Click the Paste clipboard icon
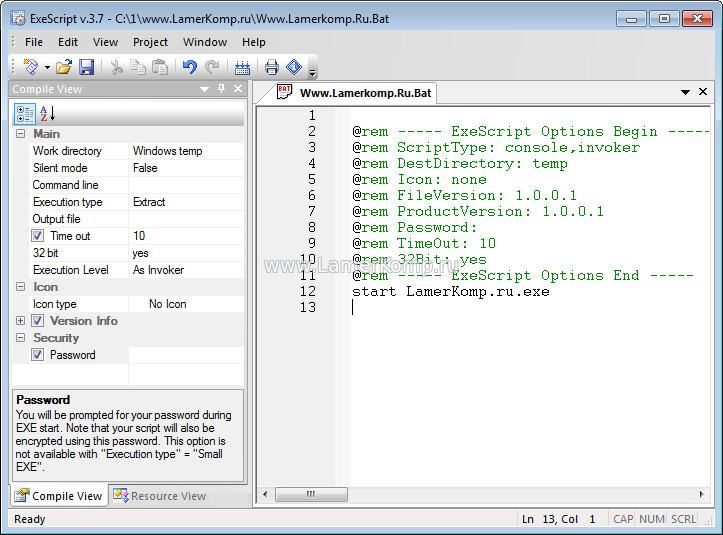Image resolution: width=723 pixels, height=535 pixels. (160, 67)
